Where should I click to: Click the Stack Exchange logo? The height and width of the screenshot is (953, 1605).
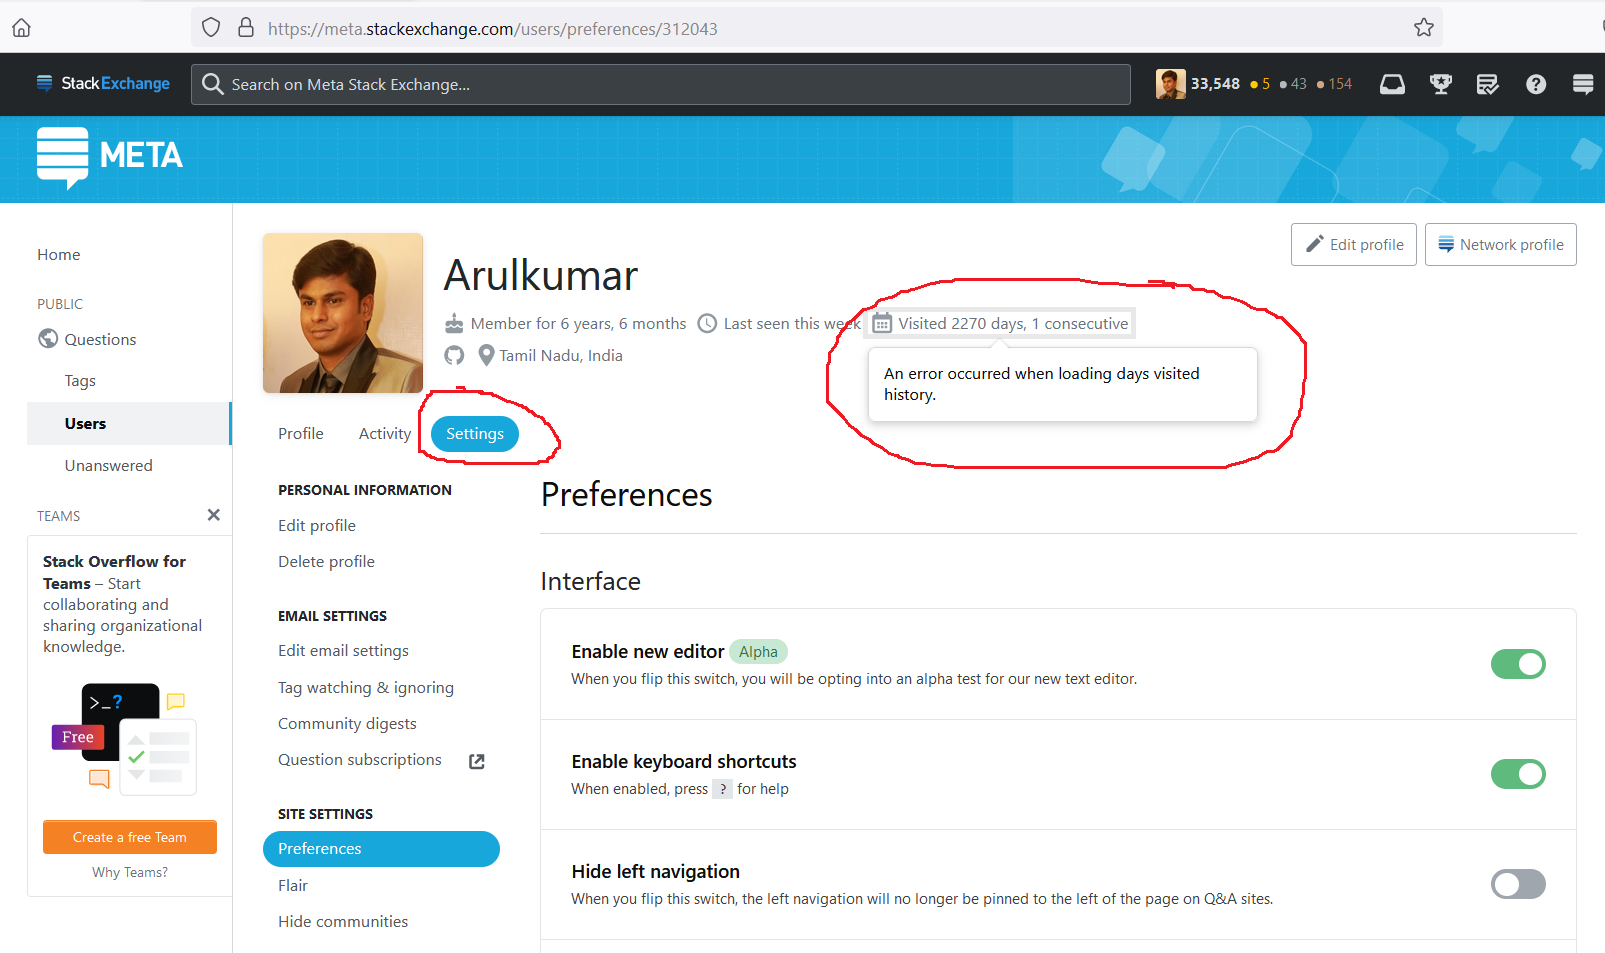coord(103,84)
